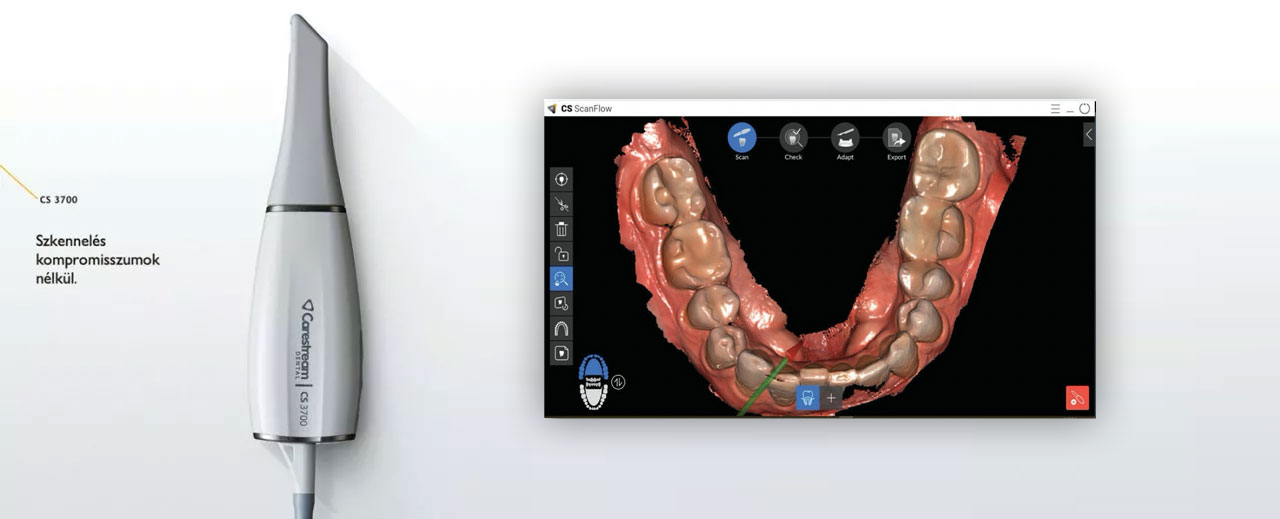Click the bottom document icon in left toolbar
1280x519 pixels.
562,353
